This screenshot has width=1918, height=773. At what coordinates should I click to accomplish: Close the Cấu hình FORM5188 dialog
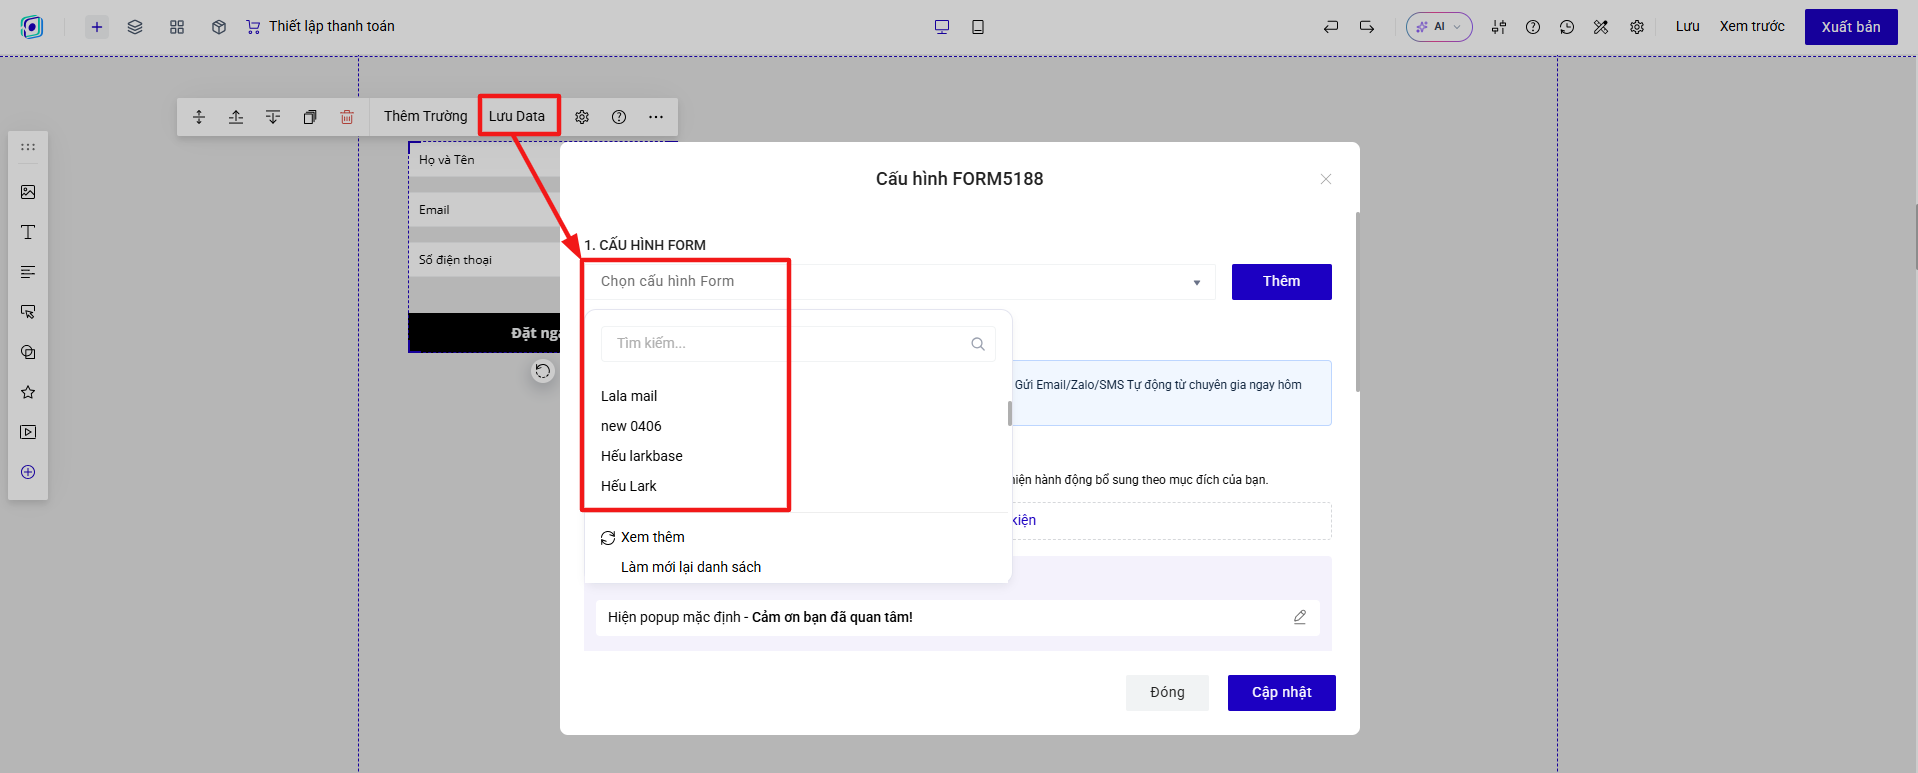point(1326,179)
